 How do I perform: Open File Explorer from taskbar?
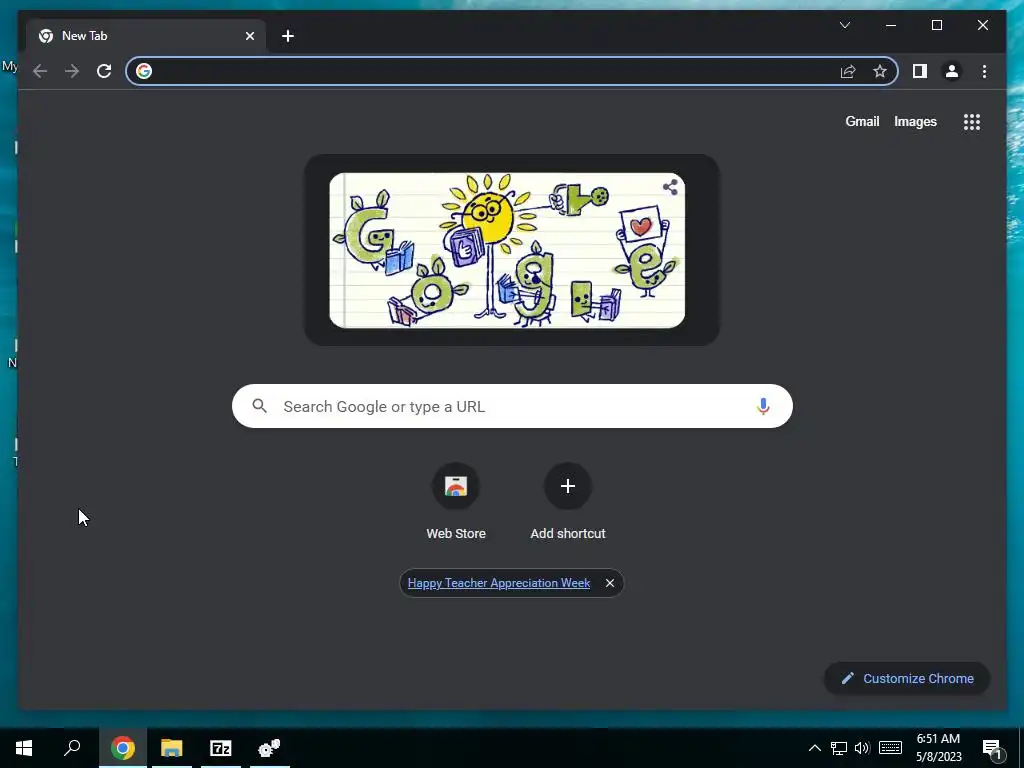pyautogui.click(x=172, y=748)
